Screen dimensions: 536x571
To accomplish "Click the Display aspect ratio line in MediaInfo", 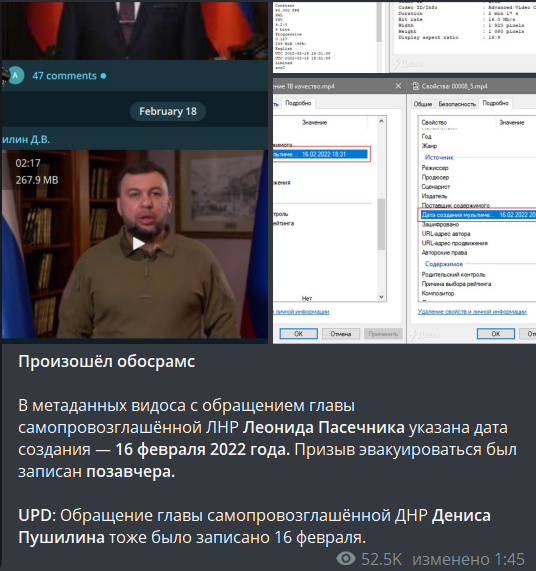I will click(450, 38).
